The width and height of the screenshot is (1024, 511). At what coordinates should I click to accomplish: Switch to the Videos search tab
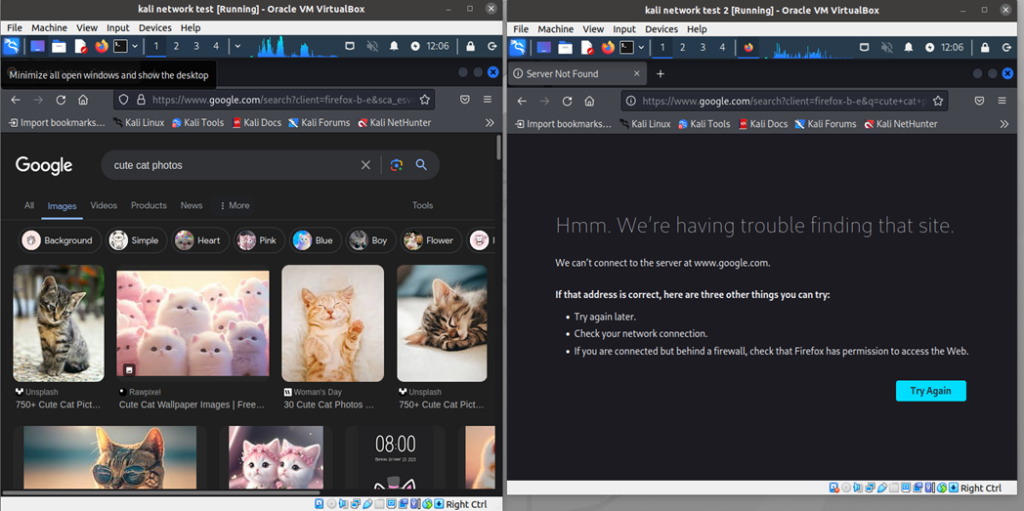coord(104,205)
